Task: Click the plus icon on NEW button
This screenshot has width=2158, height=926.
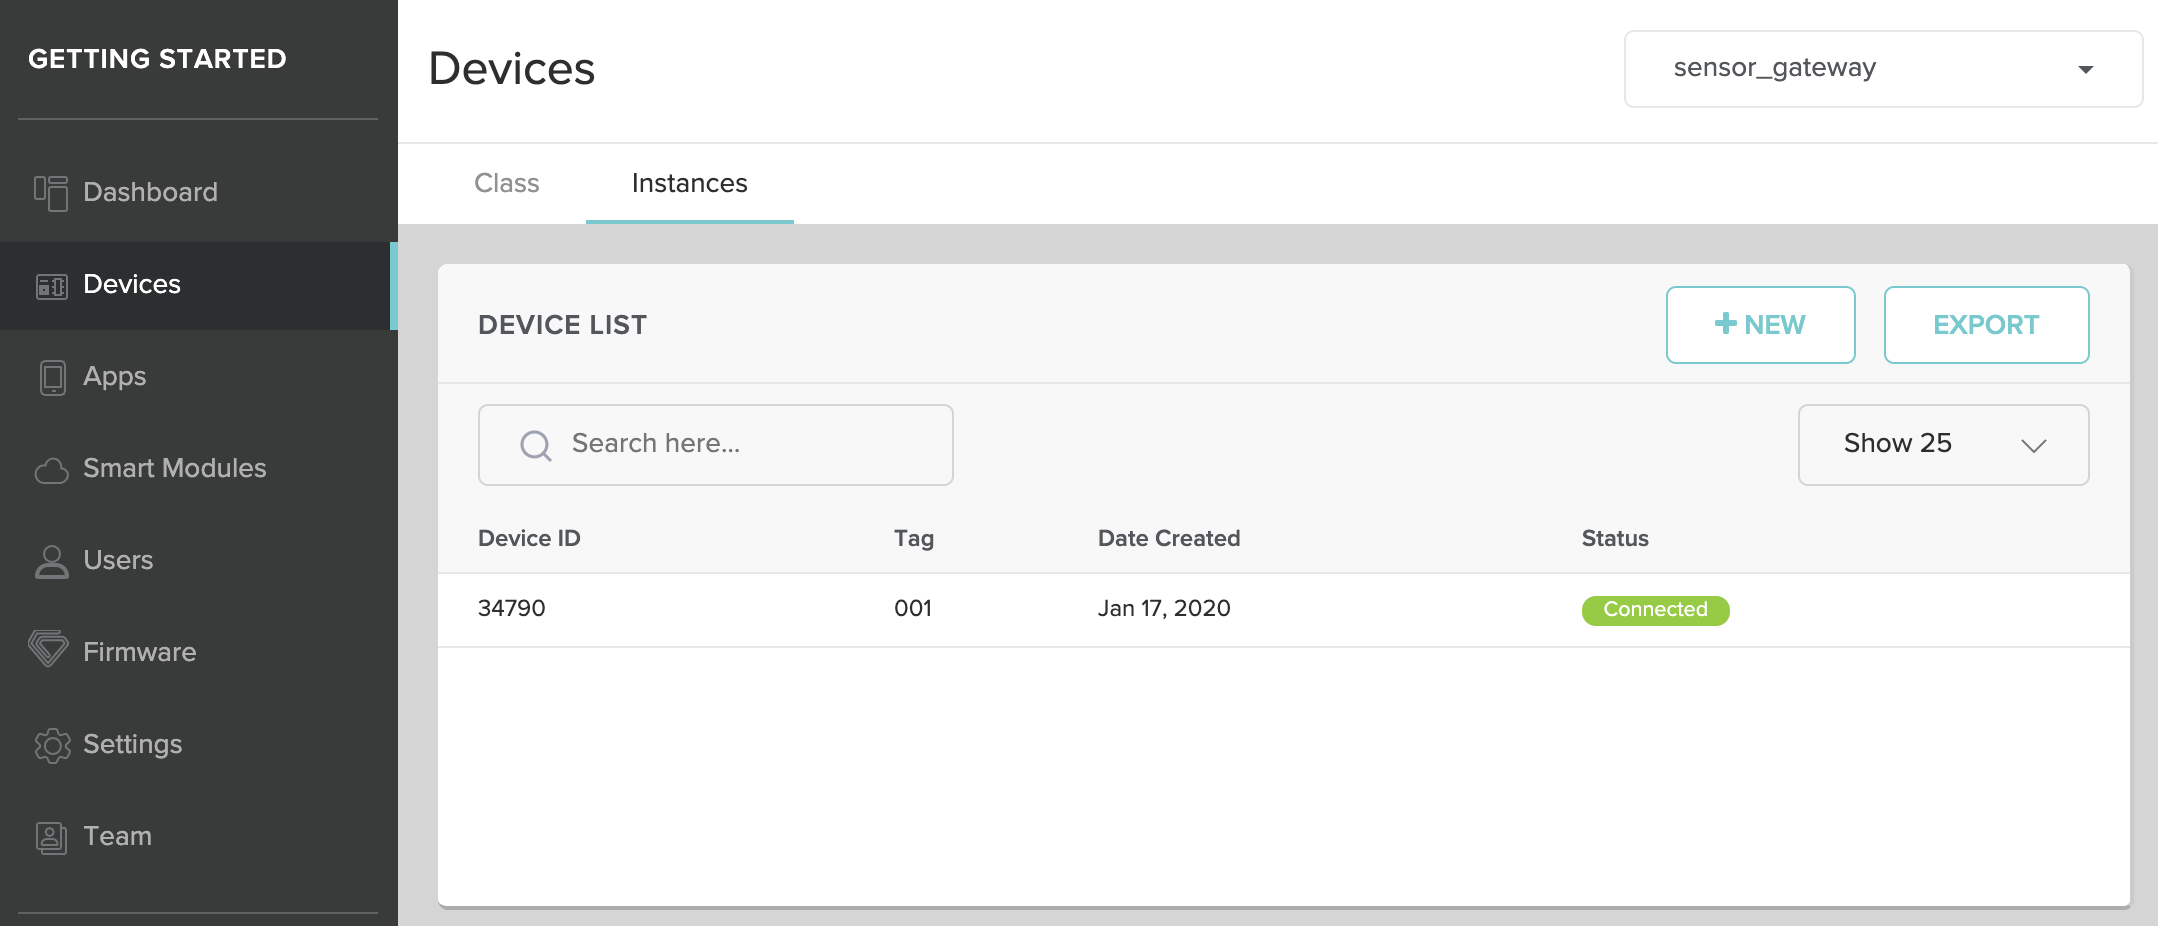Action: [x=1725, y=323]
